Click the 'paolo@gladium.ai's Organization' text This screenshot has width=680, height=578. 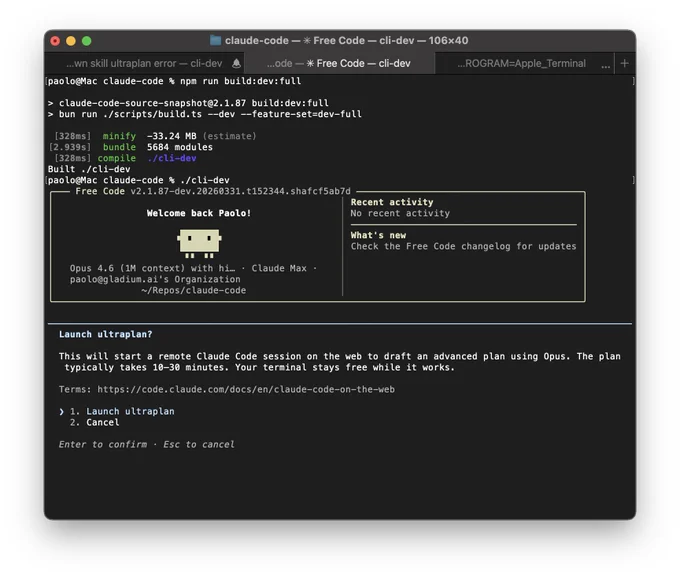(155, 279)
